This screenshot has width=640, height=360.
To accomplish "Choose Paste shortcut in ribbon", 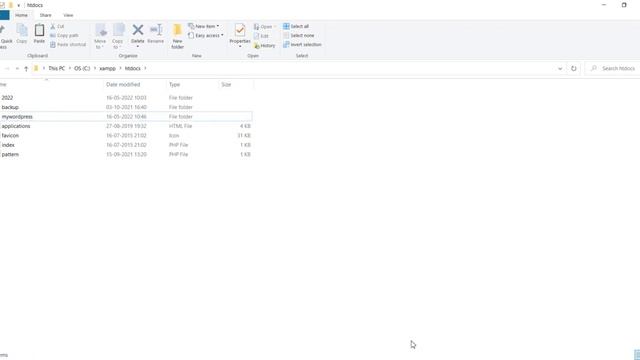I will click(68, 44).
